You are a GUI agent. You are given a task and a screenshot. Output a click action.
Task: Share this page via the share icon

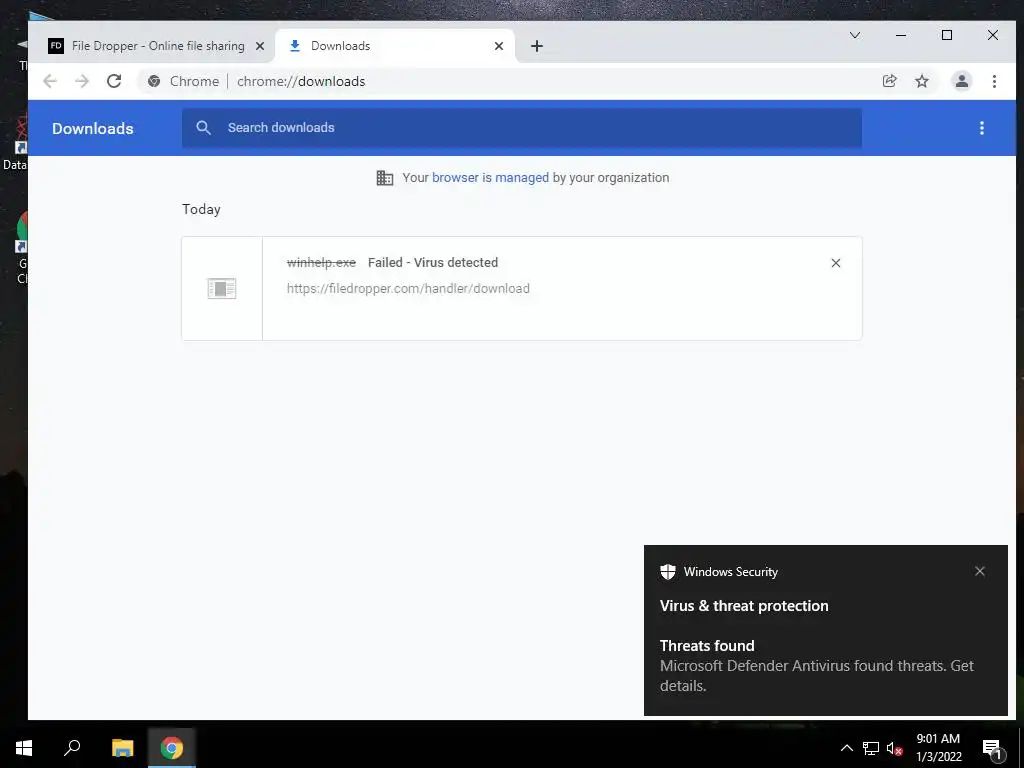(889, 81)
